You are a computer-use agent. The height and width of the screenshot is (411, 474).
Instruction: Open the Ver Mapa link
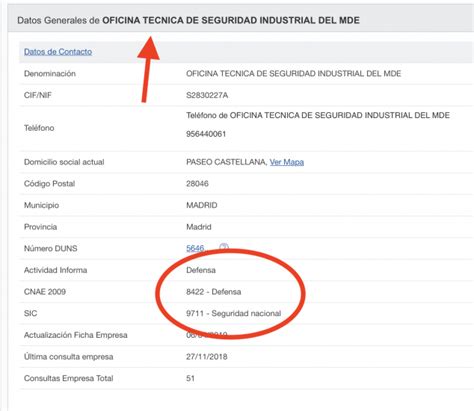pyautogui.click(x=287, y=162)
